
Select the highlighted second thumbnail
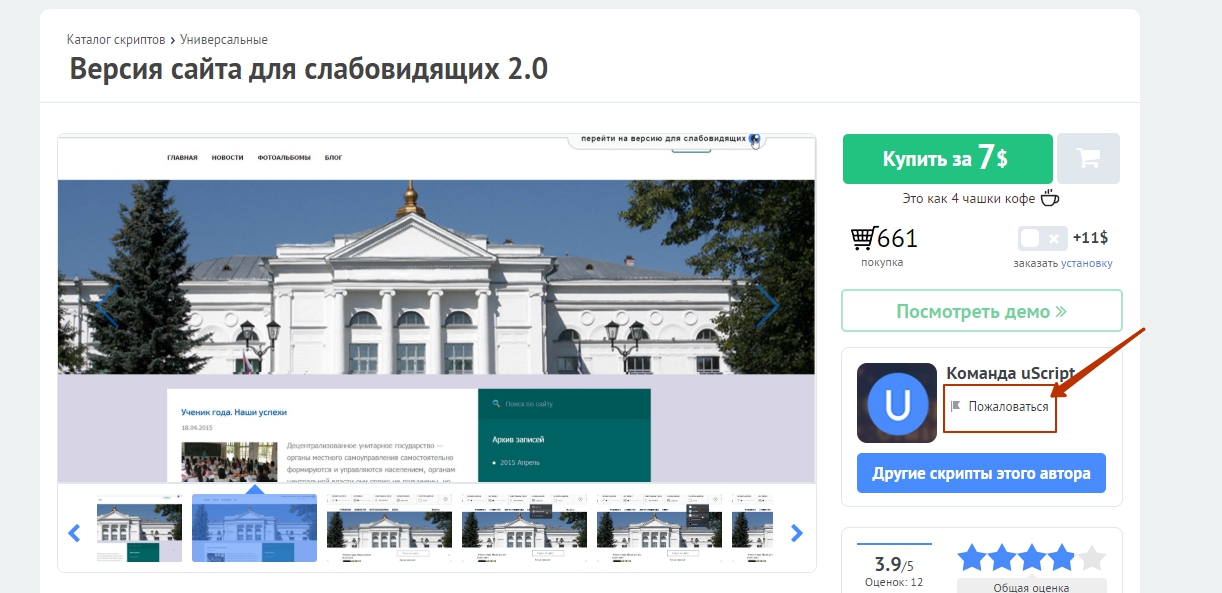[254, 528]
